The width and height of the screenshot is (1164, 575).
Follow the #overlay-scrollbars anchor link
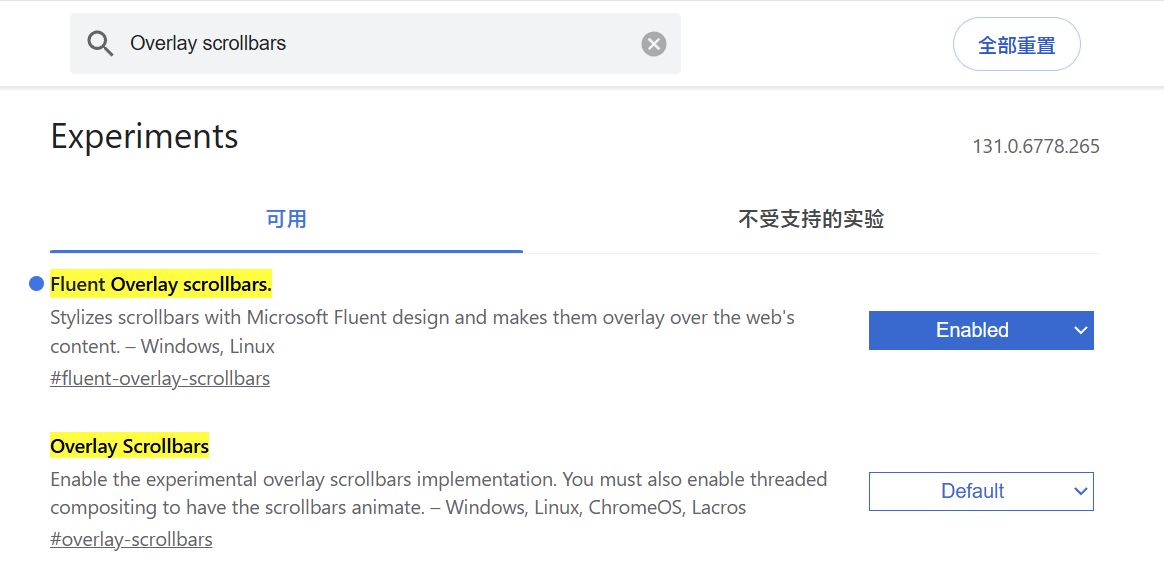131,539
